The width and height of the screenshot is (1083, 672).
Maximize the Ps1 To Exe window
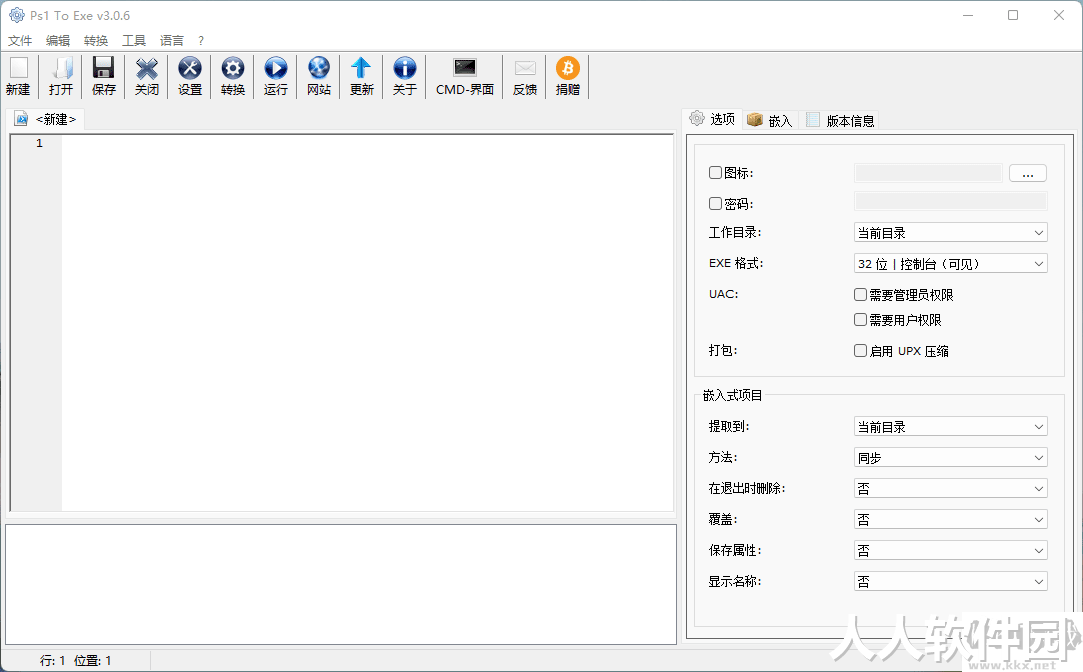pos(1013,15)
